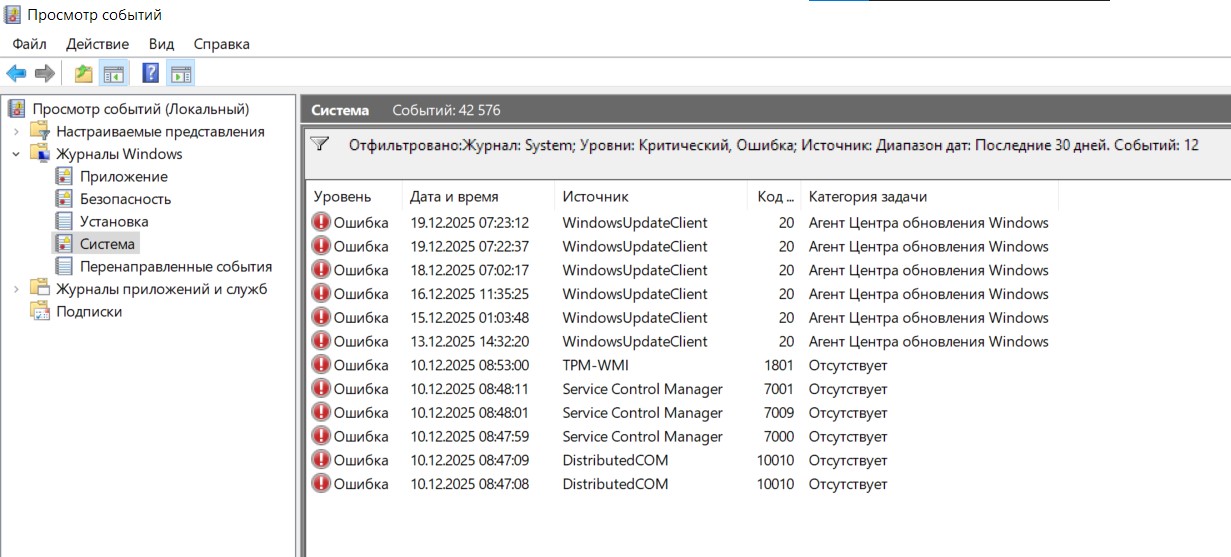Click the blue Help question mark icon

151,73
